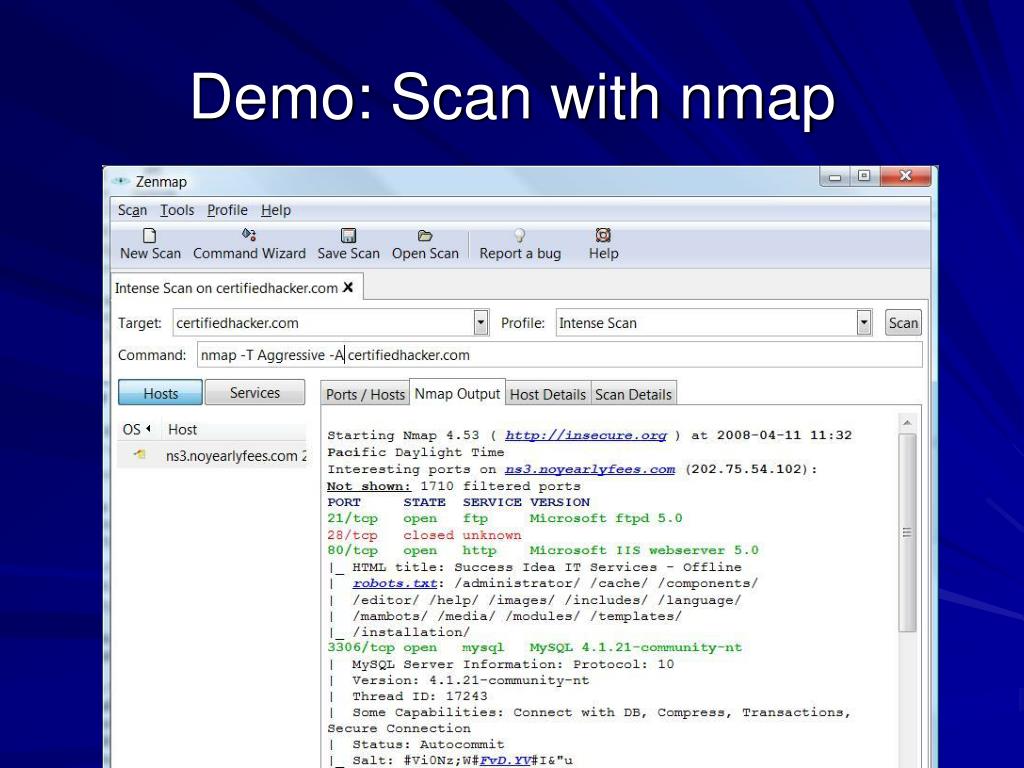Open the Tools menu
The width and height of the screenshot is (1024, 768).
click(x=177, y=210)
